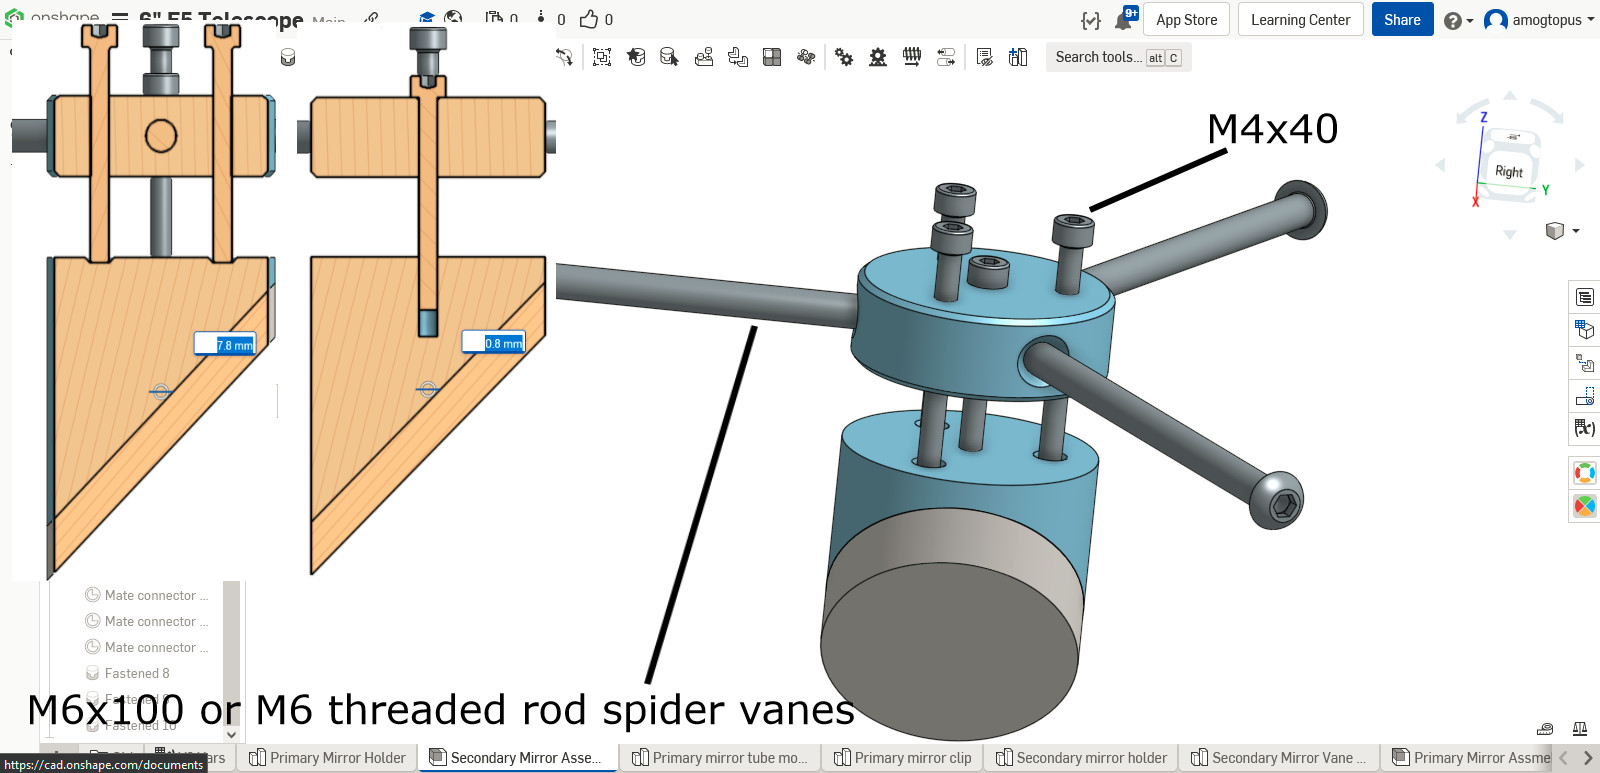Screen dimensions: 1600x773
Task: Open the Linear relation tool
Action: (945, 58)
